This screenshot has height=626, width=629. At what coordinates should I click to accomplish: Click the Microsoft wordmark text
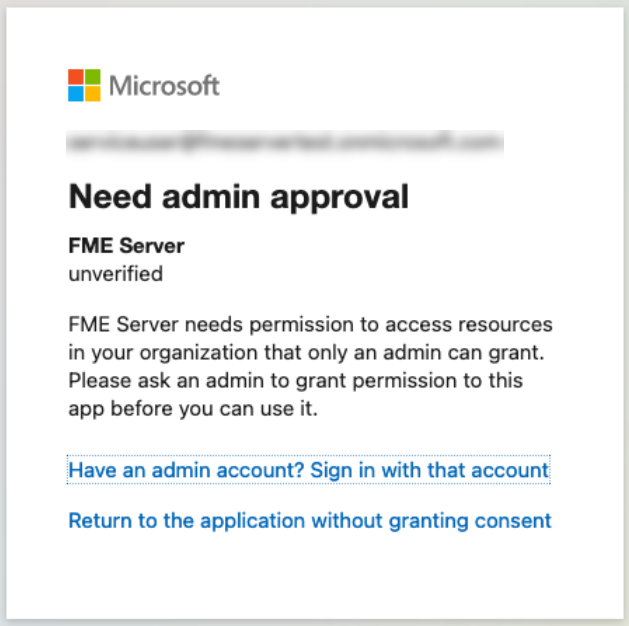(x=164, y=85)
